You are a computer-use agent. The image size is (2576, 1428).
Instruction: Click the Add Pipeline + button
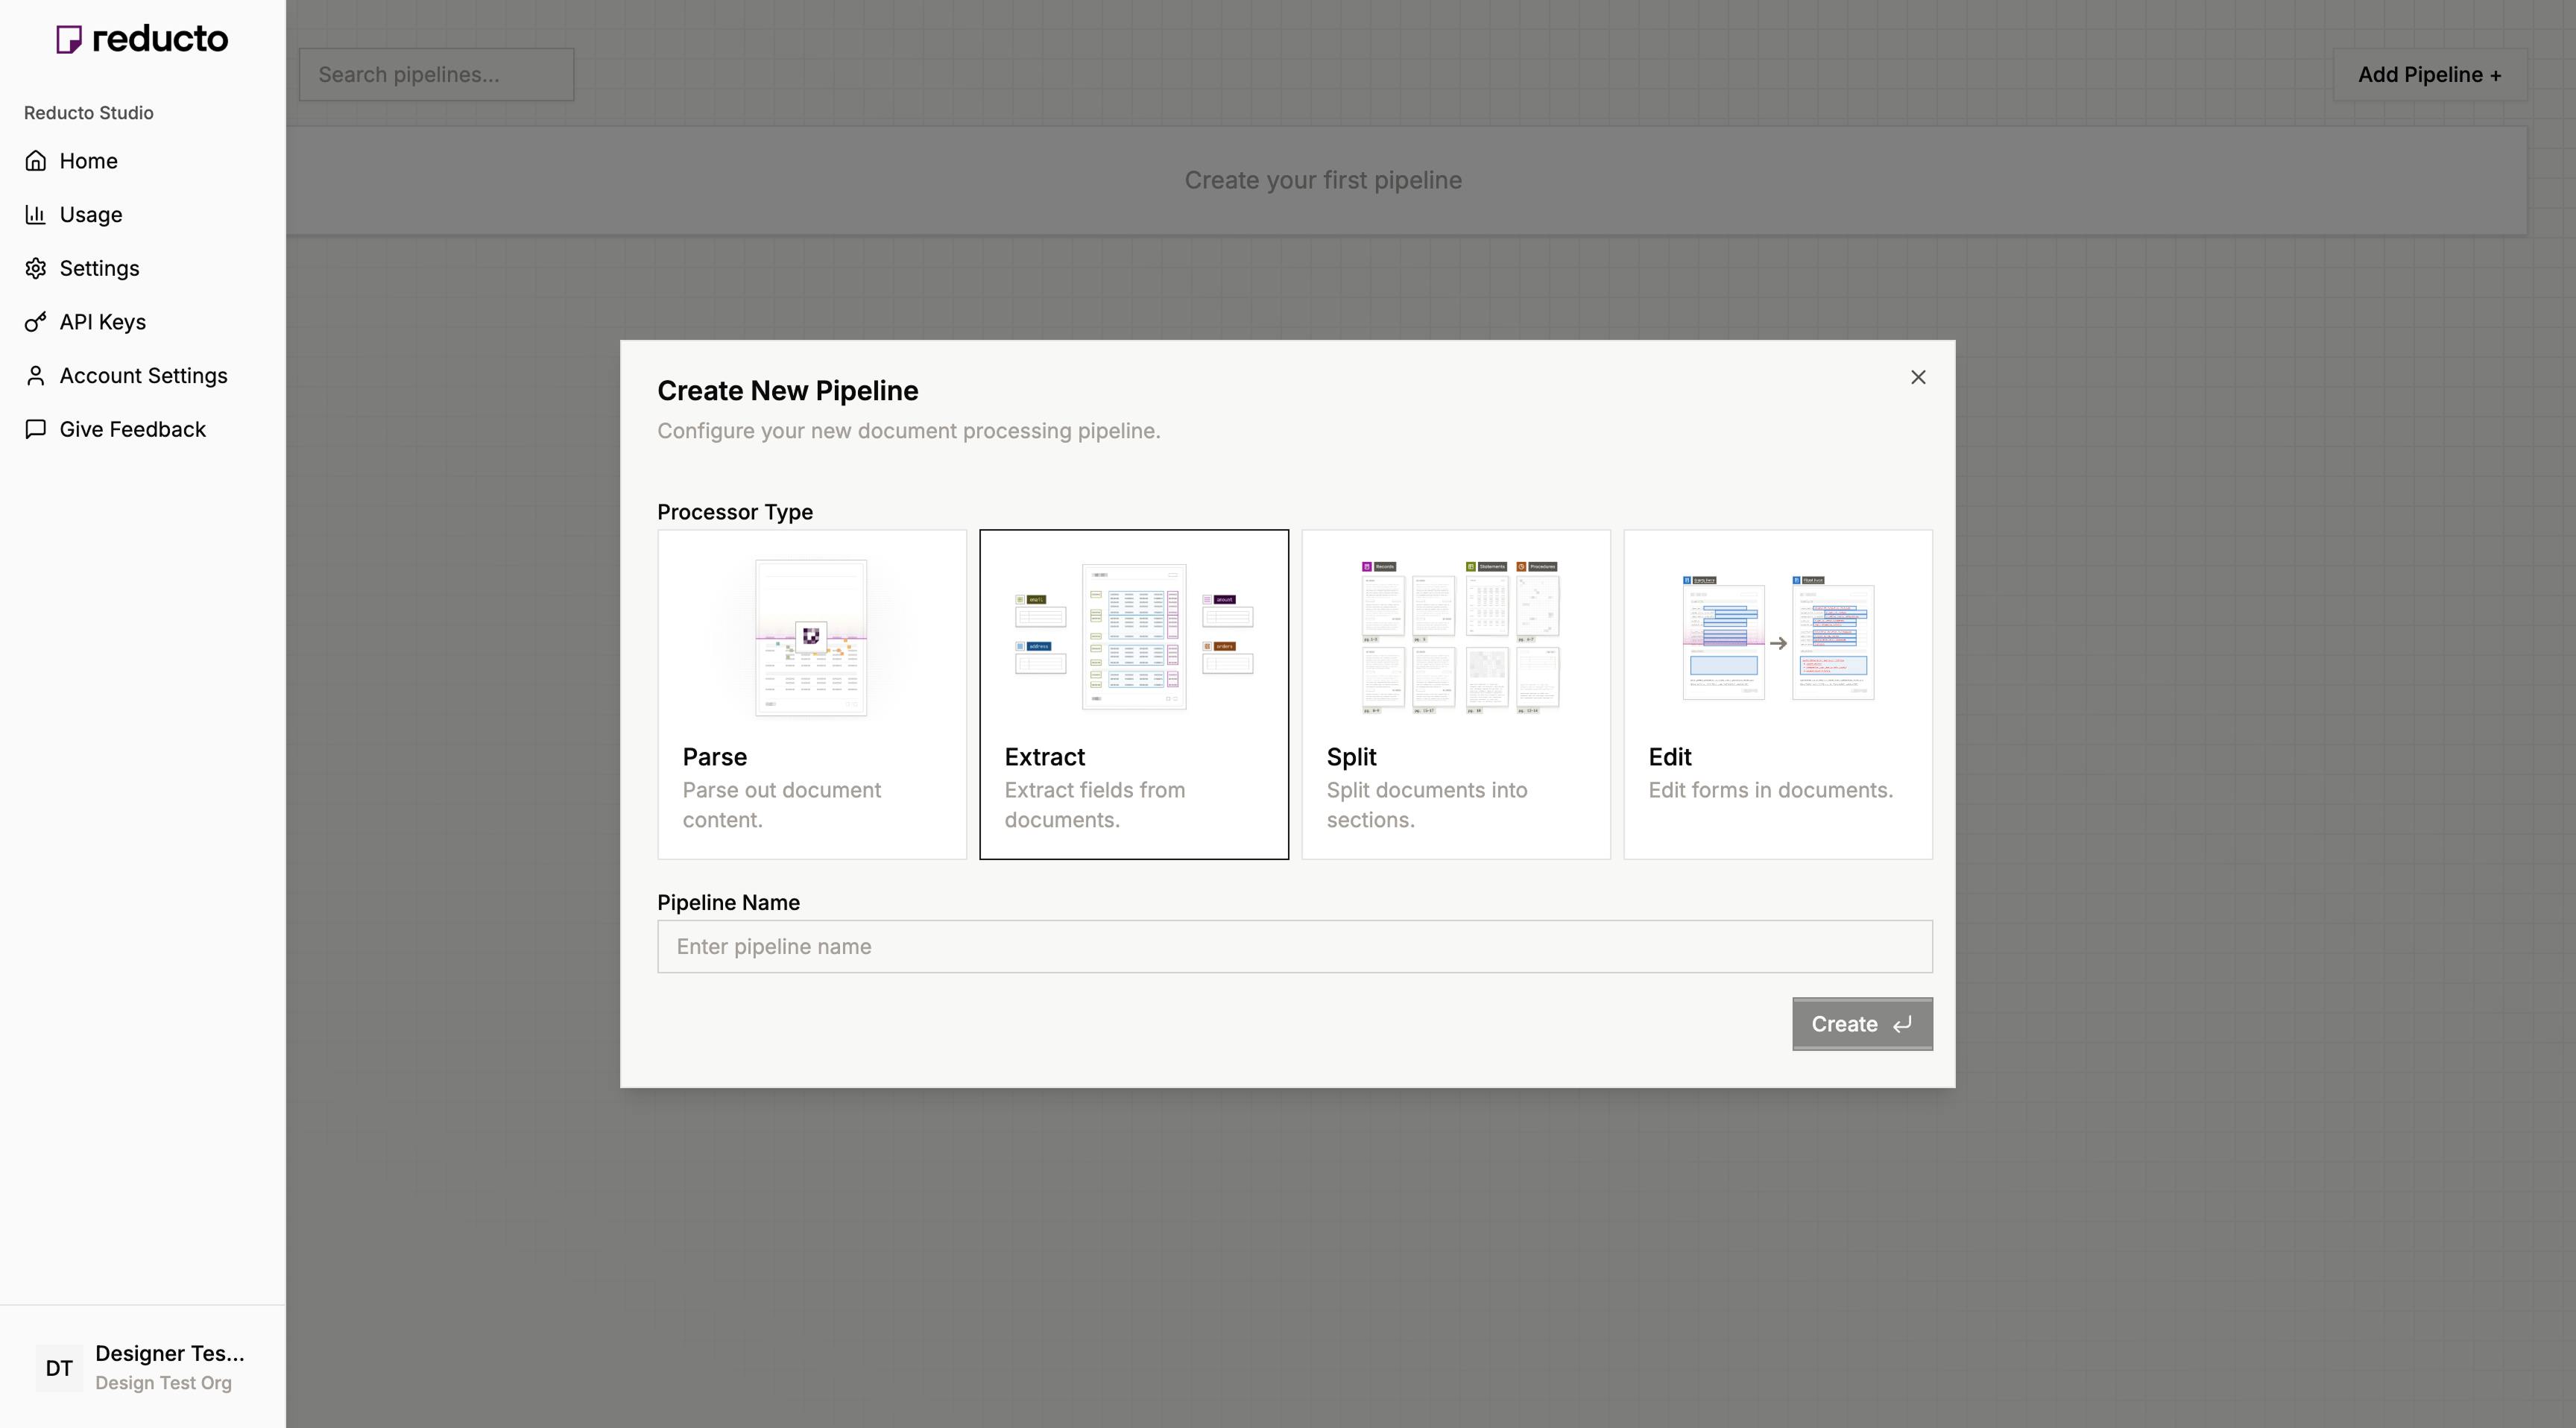click(x=2429, y=75)
